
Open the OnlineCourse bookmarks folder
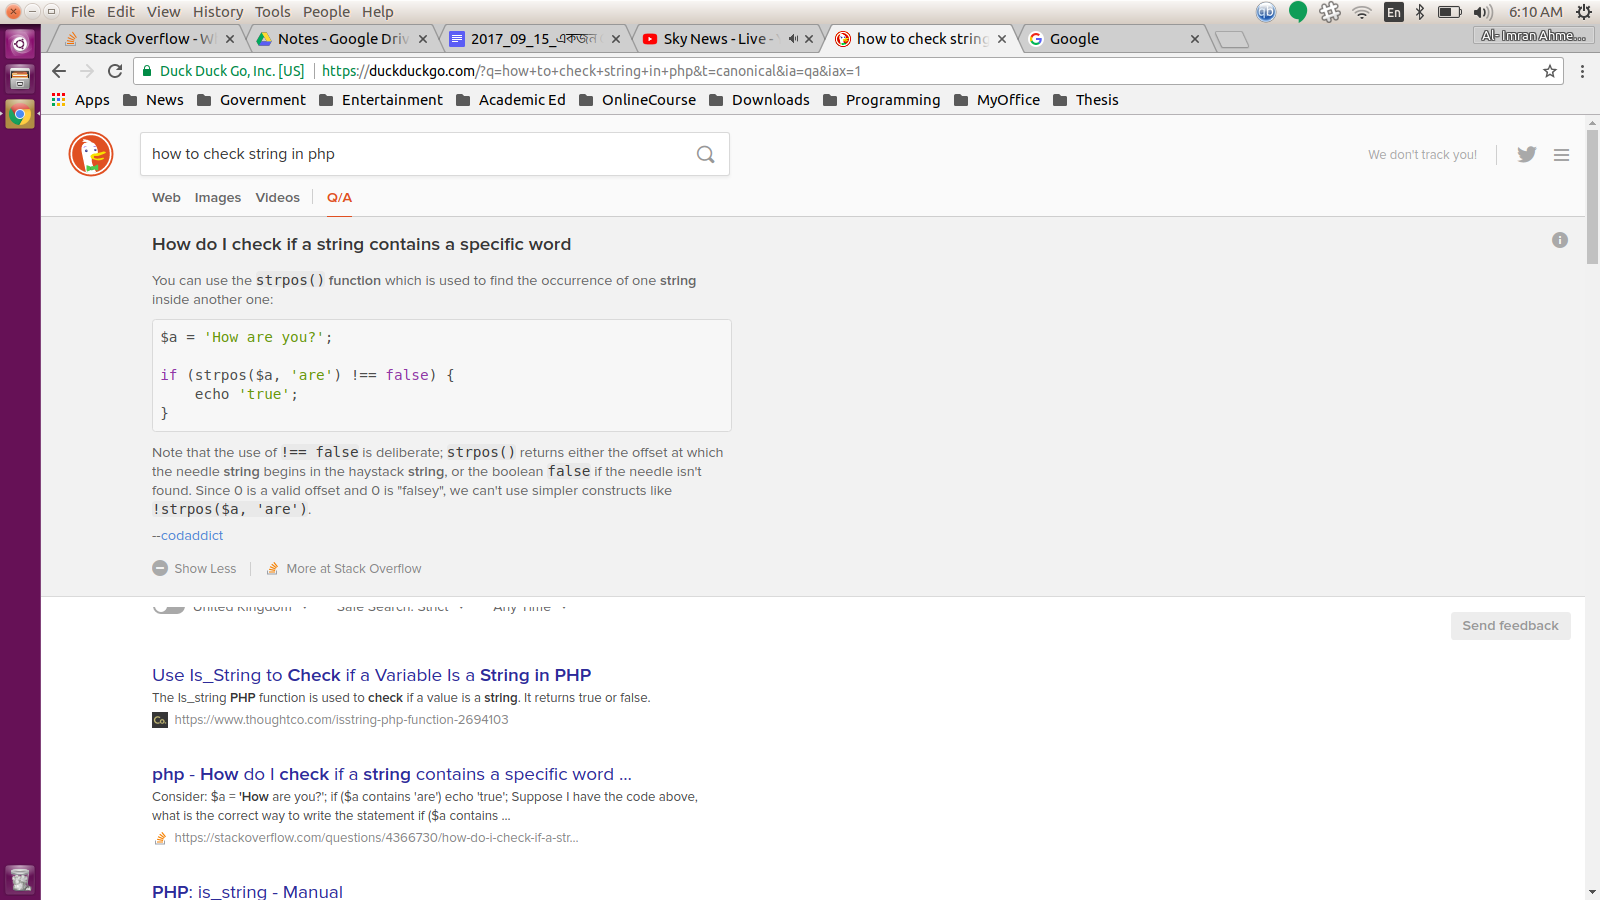[637, 100]
